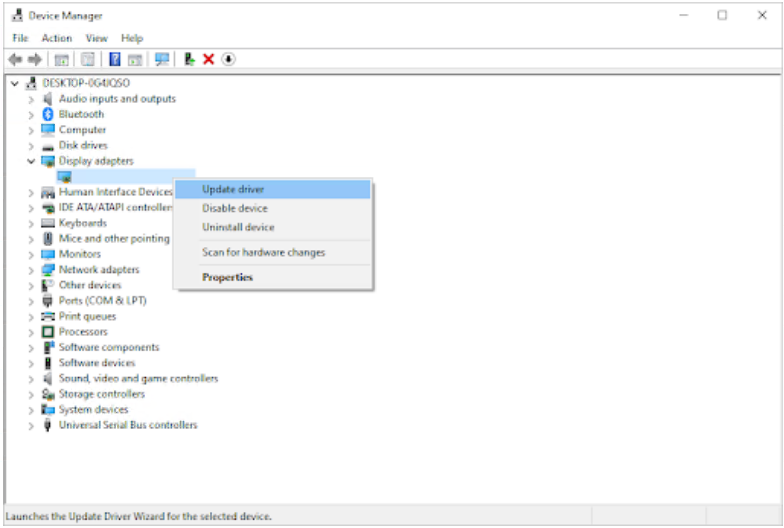
Task: Click the Back arrow in toolbar
Action: coord(15,59)
